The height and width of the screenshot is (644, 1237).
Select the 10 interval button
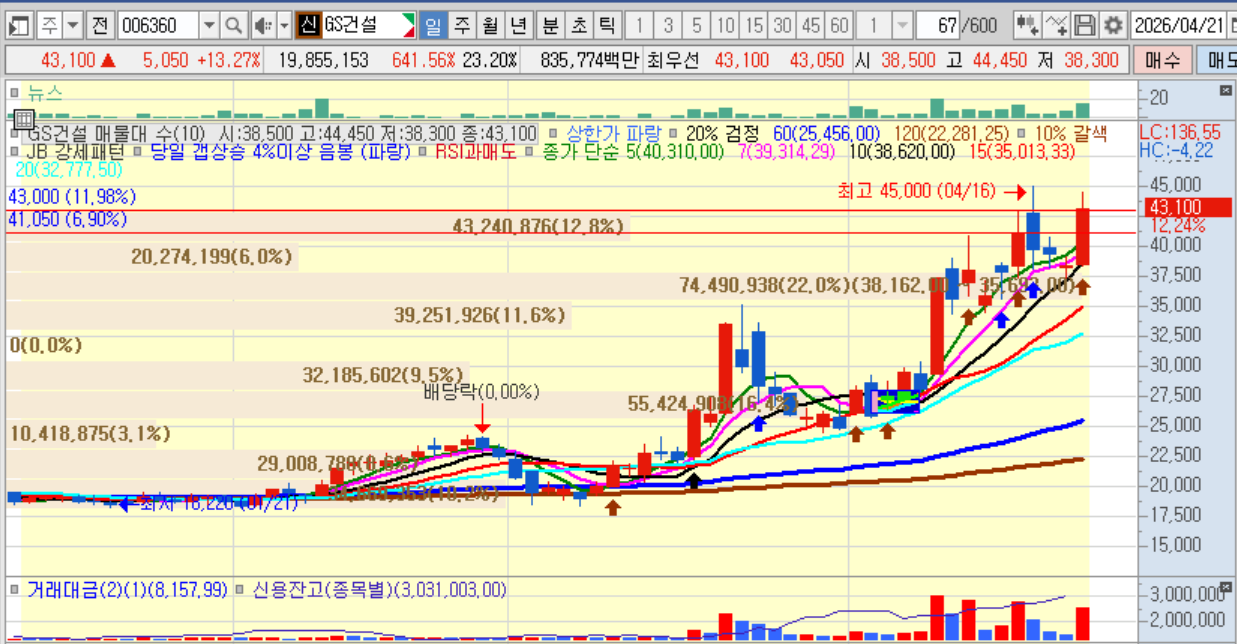coord(726,24)
